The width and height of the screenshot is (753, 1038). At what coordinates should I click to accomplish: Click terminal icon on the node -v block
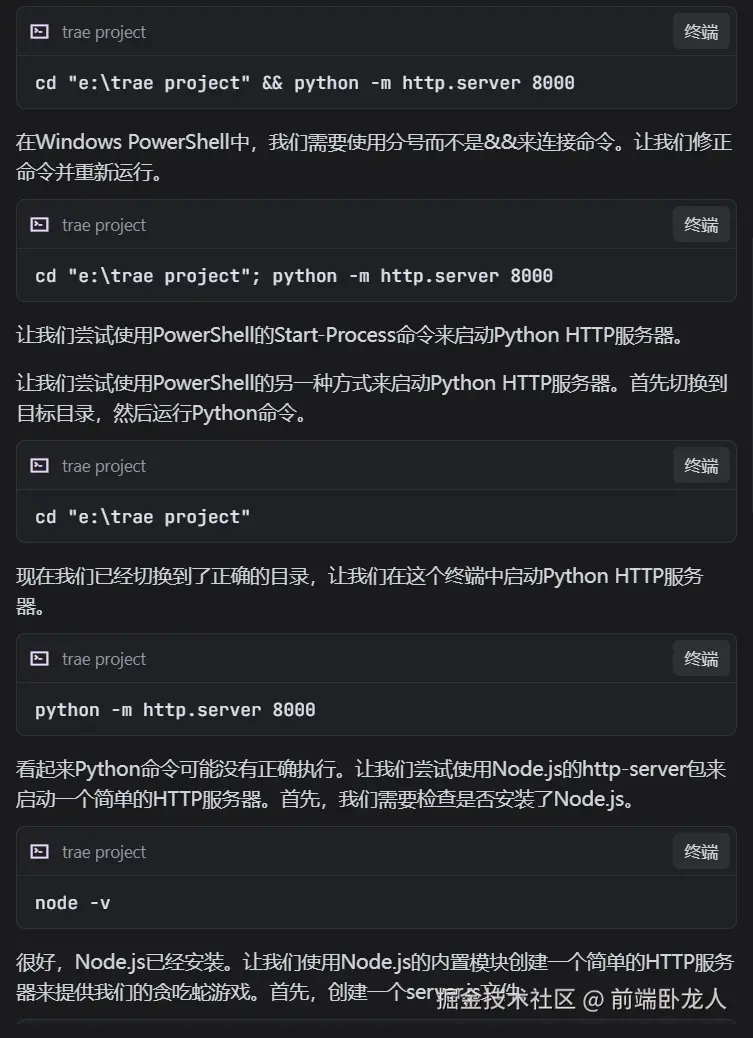click(40, 852)
